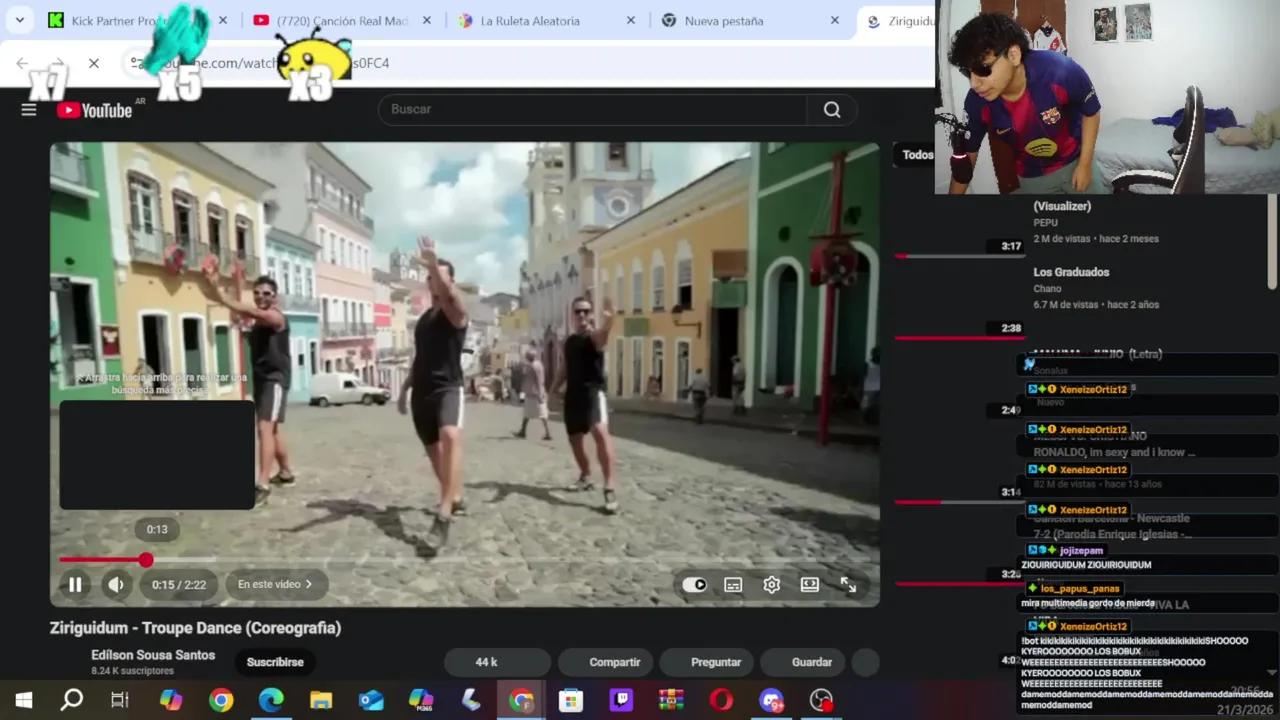The height and width of the screenshot is (720, 1280).
Task: Open File Explorer from the taskbar
Action: point(321,700)
